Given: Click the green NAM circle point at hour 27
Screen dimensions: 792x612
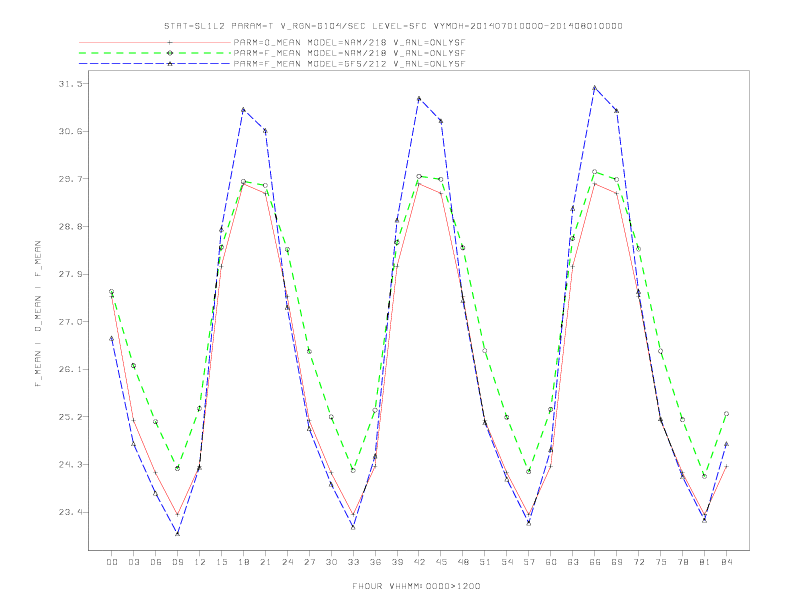Looking at the screenshot, I should (x=309, y=351).
